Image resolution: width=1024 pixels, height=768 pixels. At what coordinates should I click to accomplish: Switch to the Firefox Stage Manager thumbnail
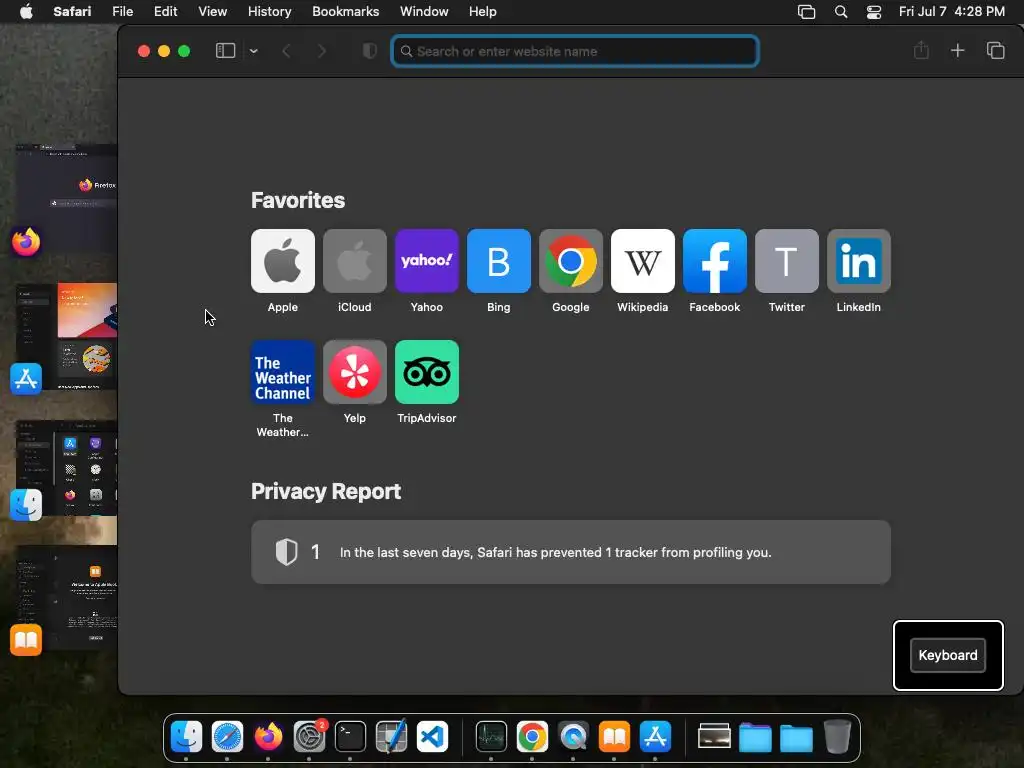pos(64,199)
